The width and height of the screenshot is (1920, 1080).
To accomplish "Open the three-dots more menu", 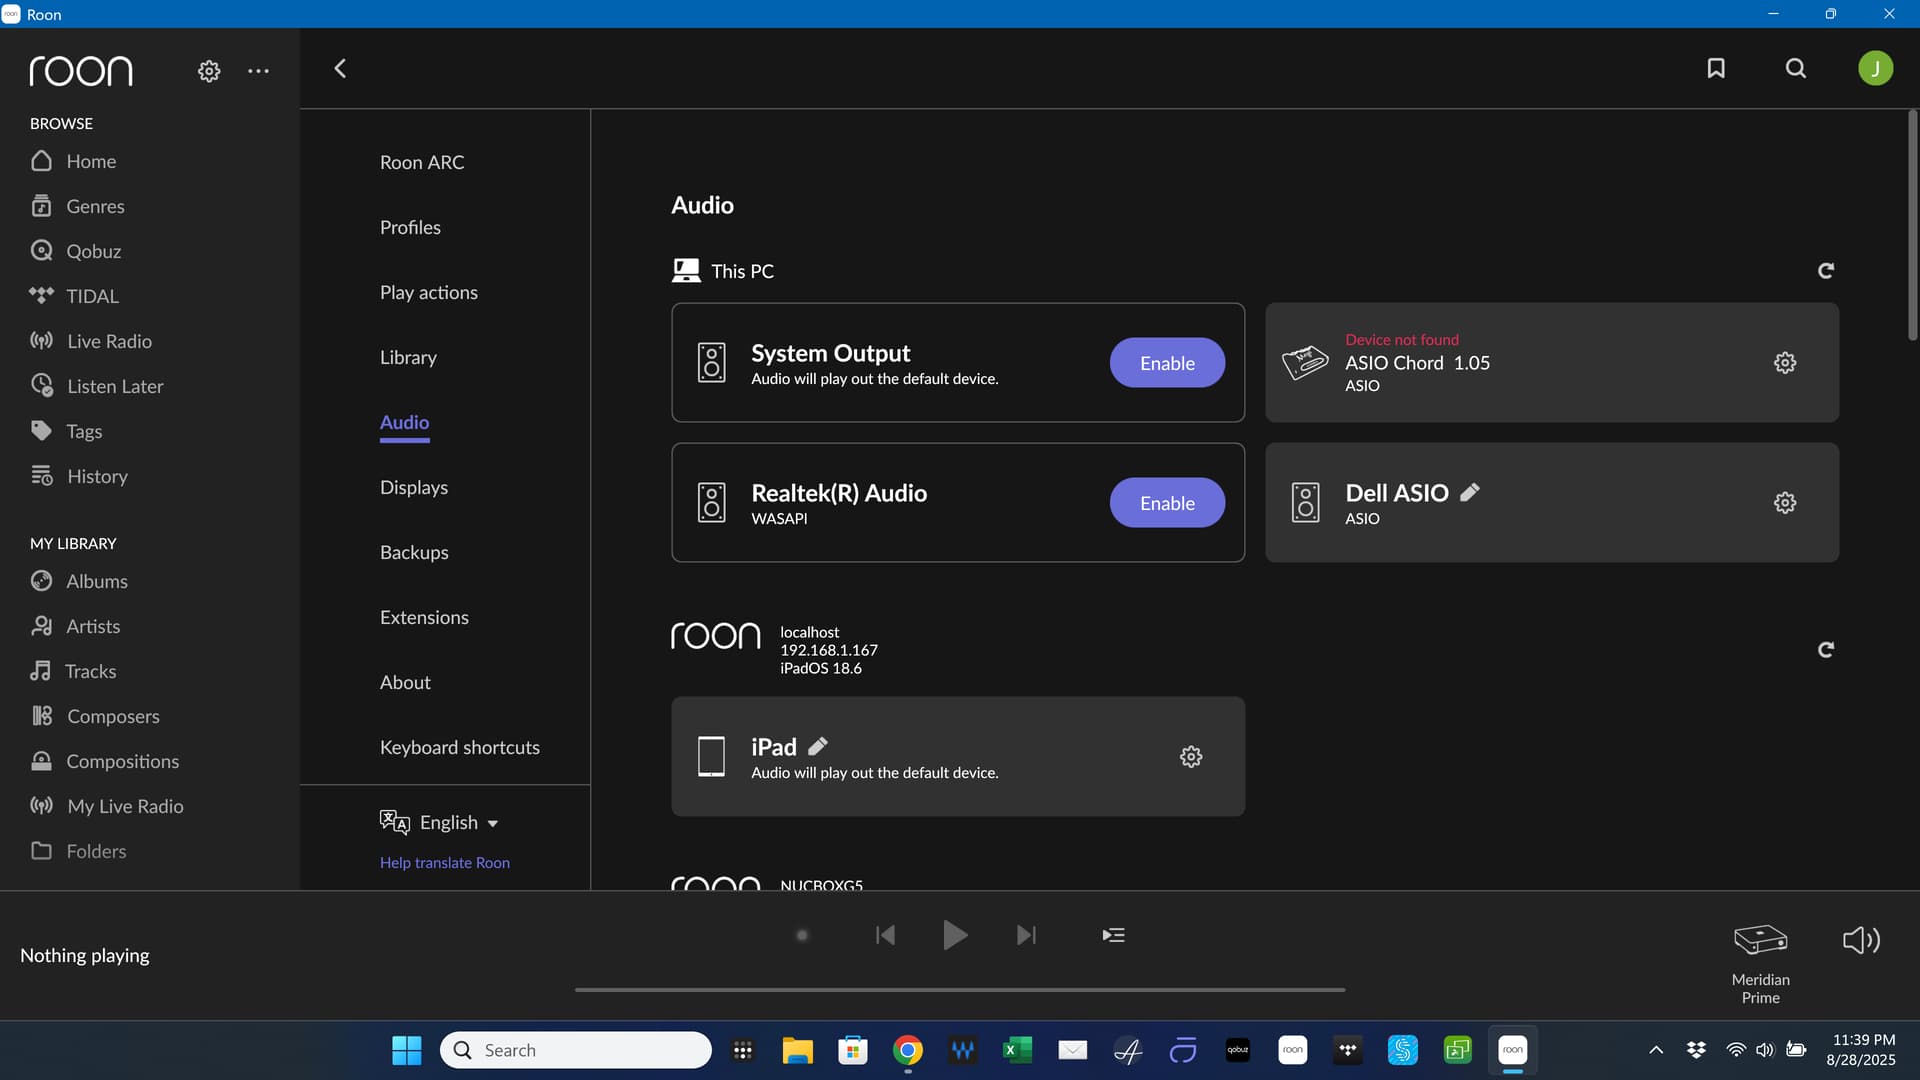I will pos(258,71).
